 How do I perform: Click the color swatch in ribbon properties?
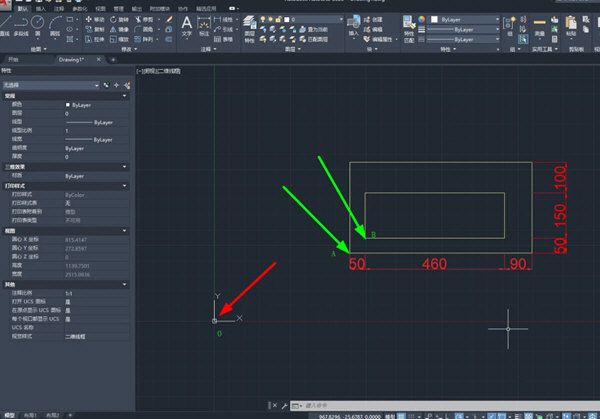click(434, 19)
